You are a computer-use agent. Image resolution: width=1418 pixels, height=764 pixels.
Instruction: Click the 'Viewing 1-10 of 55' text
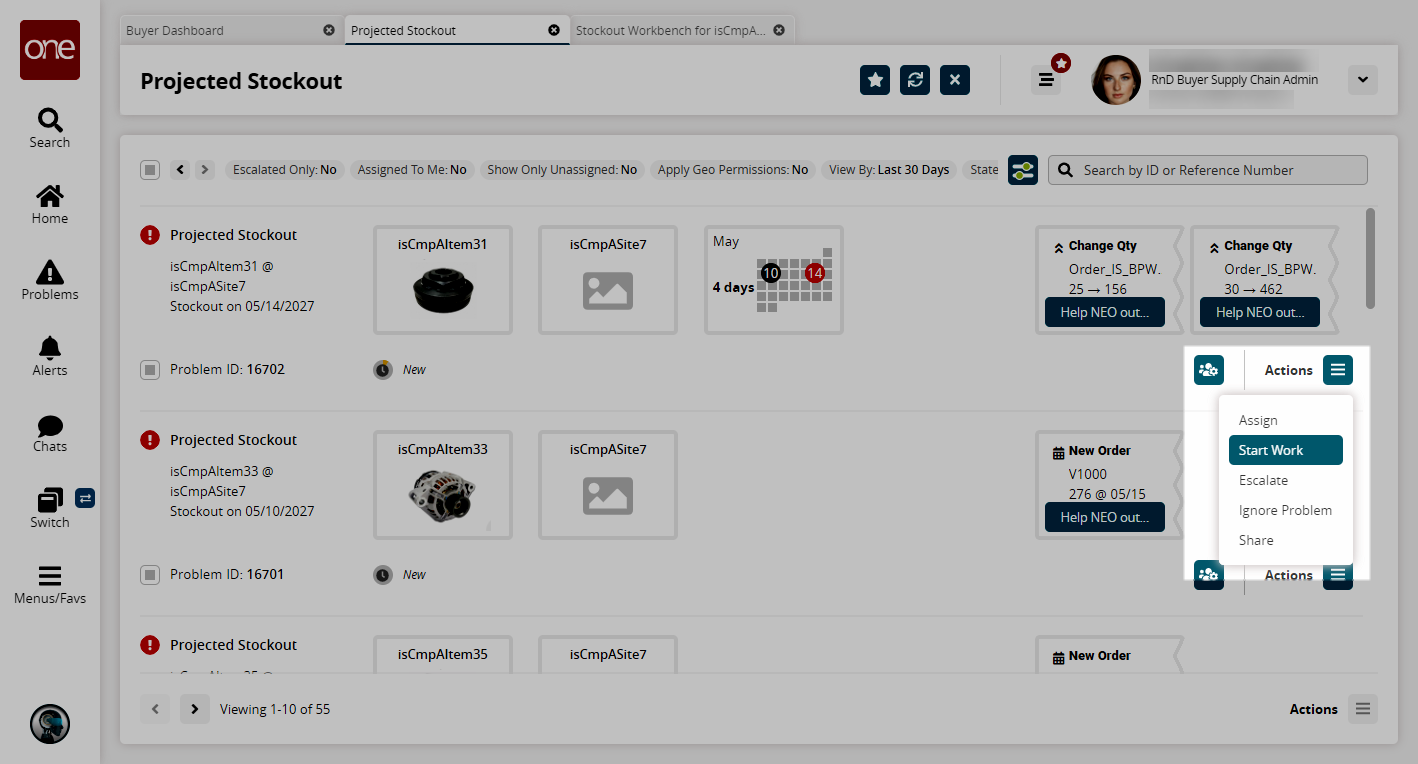point(275,709)
